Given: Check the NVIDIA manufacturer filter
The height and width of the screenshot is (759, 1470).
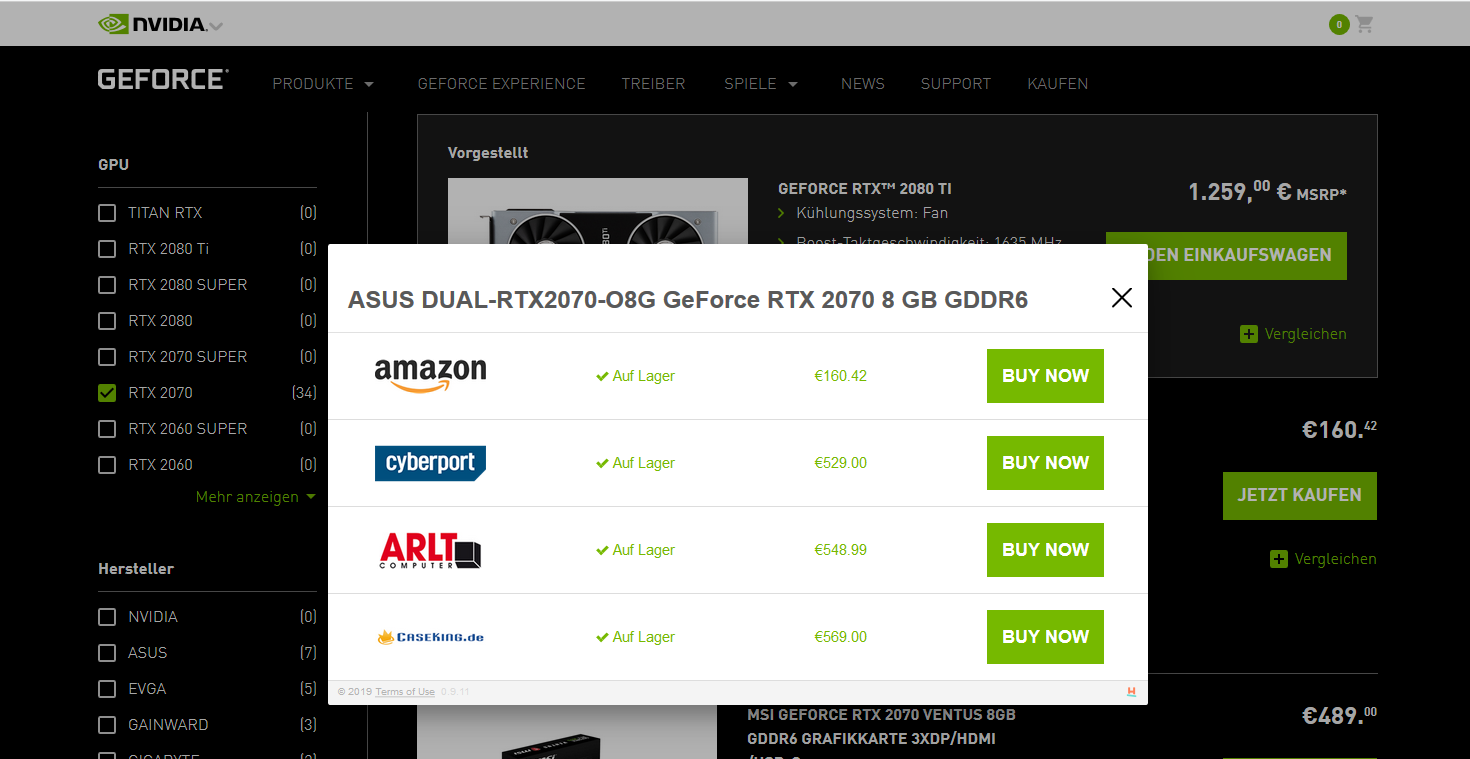Looking at the screenshot, I should [x=107, y=617].
